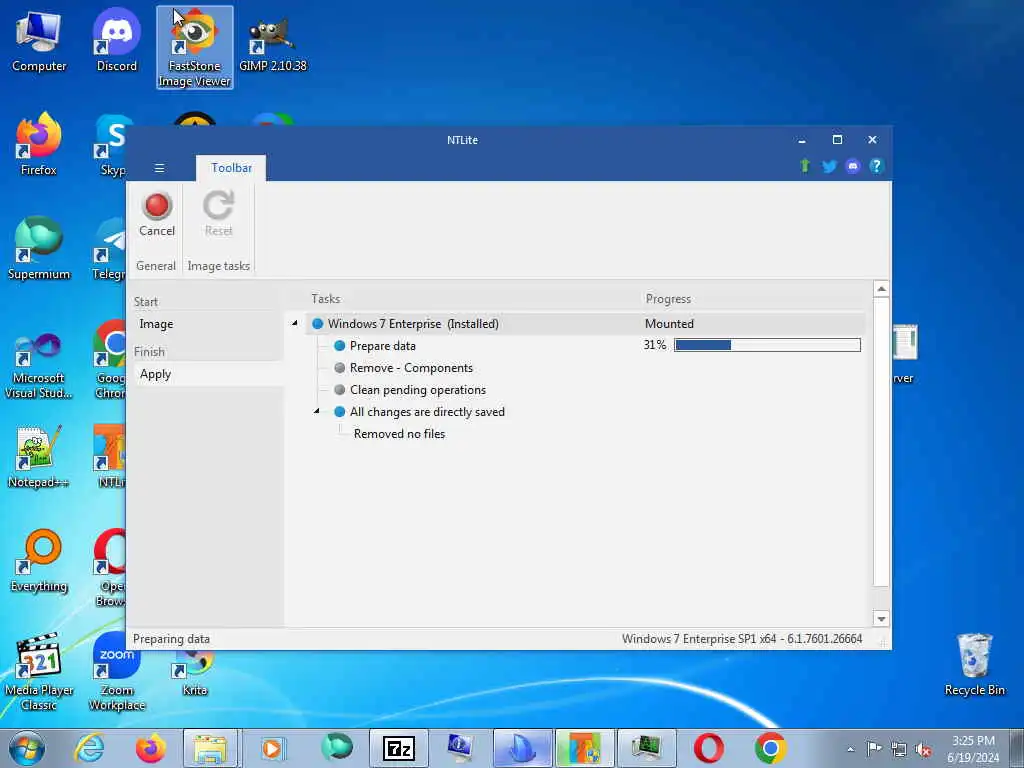Screen dimensions: 1024x768
Task: Click 7-Zip taskbar icon
Action: [398, 748]
